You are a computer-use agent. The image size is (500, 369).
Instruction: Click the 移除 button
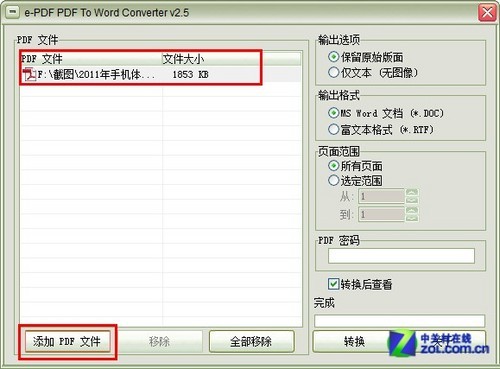159,341
